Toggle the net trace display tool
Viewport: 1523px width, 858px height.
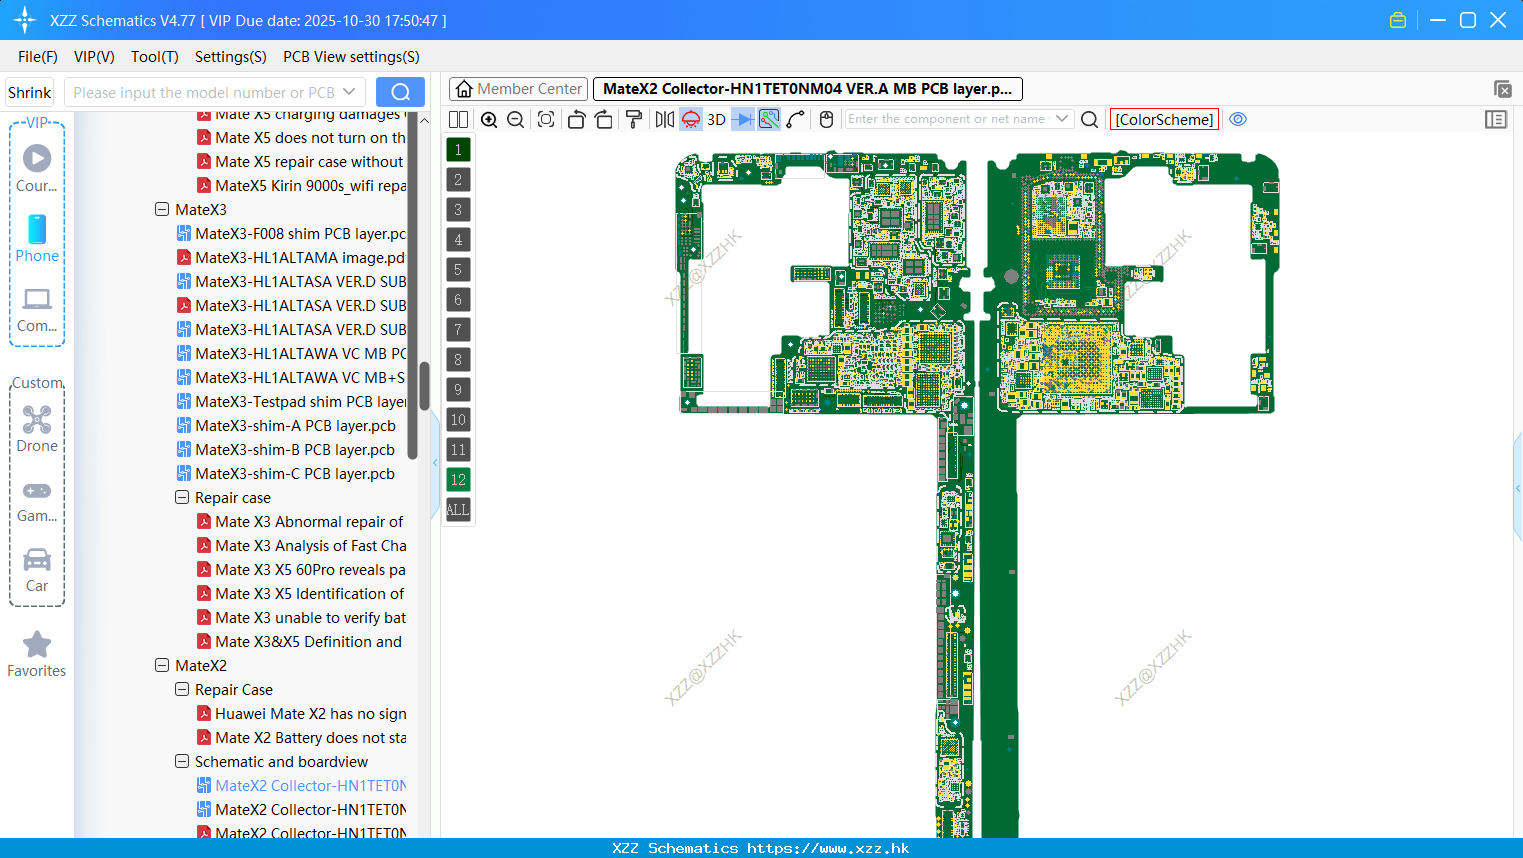tap(769, 119)
